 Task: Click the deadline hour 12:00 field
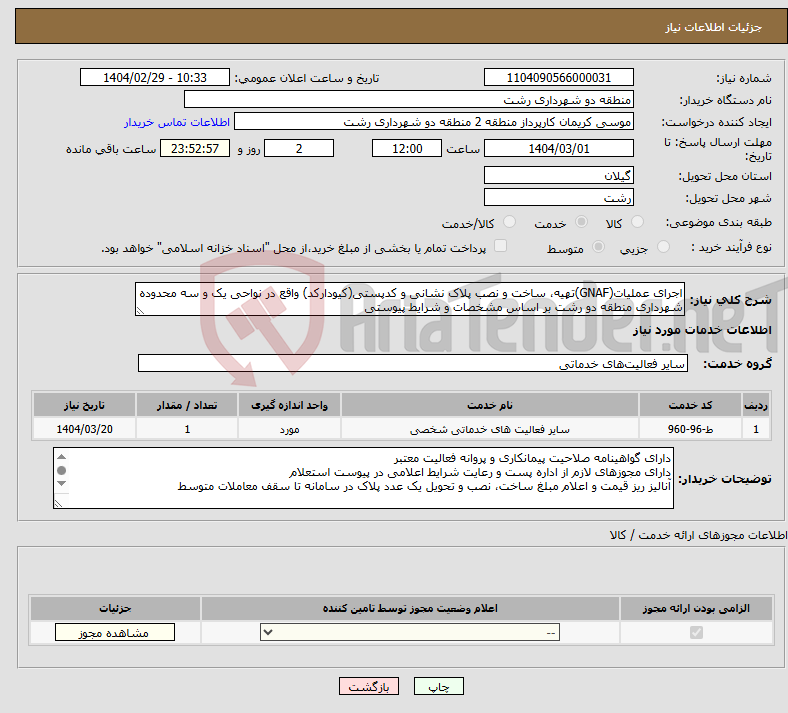pyautogui.click(x=407, y=148)
